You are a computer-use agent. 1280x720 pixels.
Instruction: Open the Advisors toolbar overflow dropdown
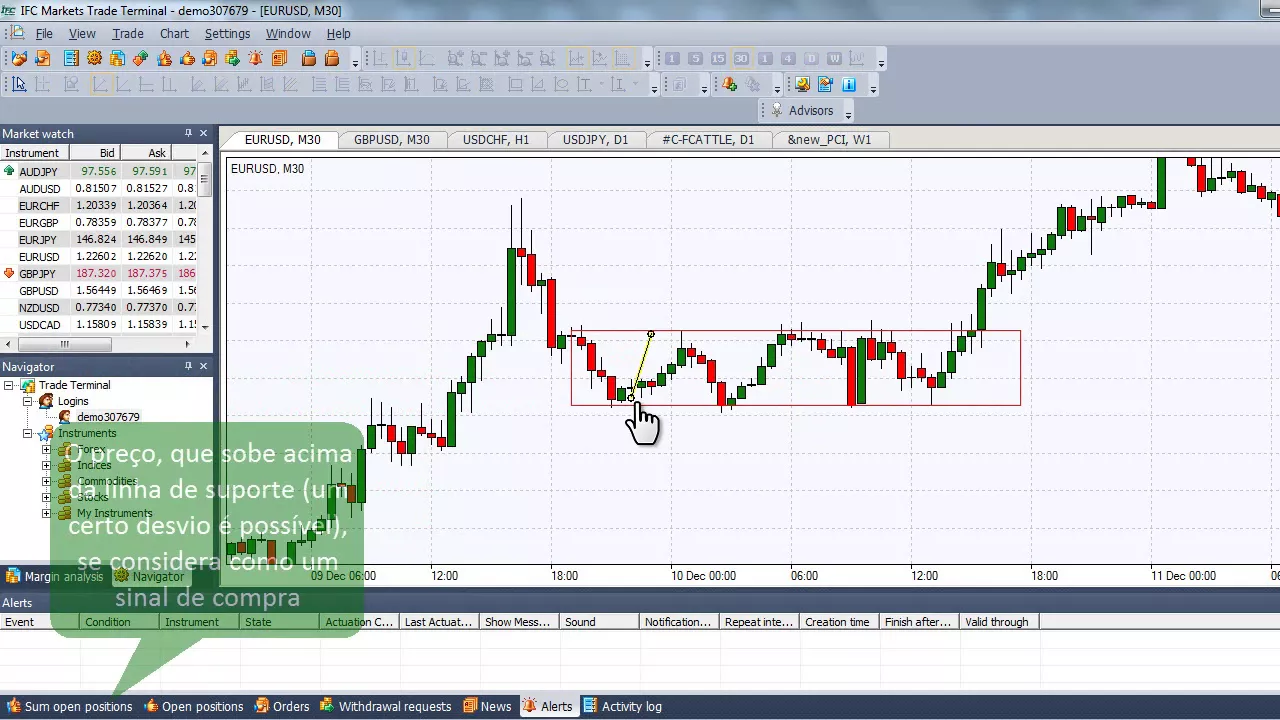(x=848, y=112)
